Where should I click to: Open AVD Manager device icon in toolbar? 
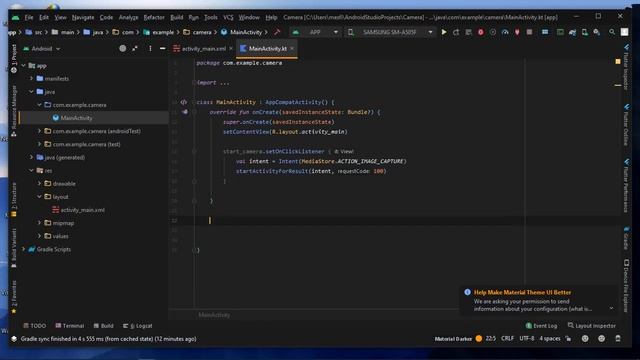point(584,32)
